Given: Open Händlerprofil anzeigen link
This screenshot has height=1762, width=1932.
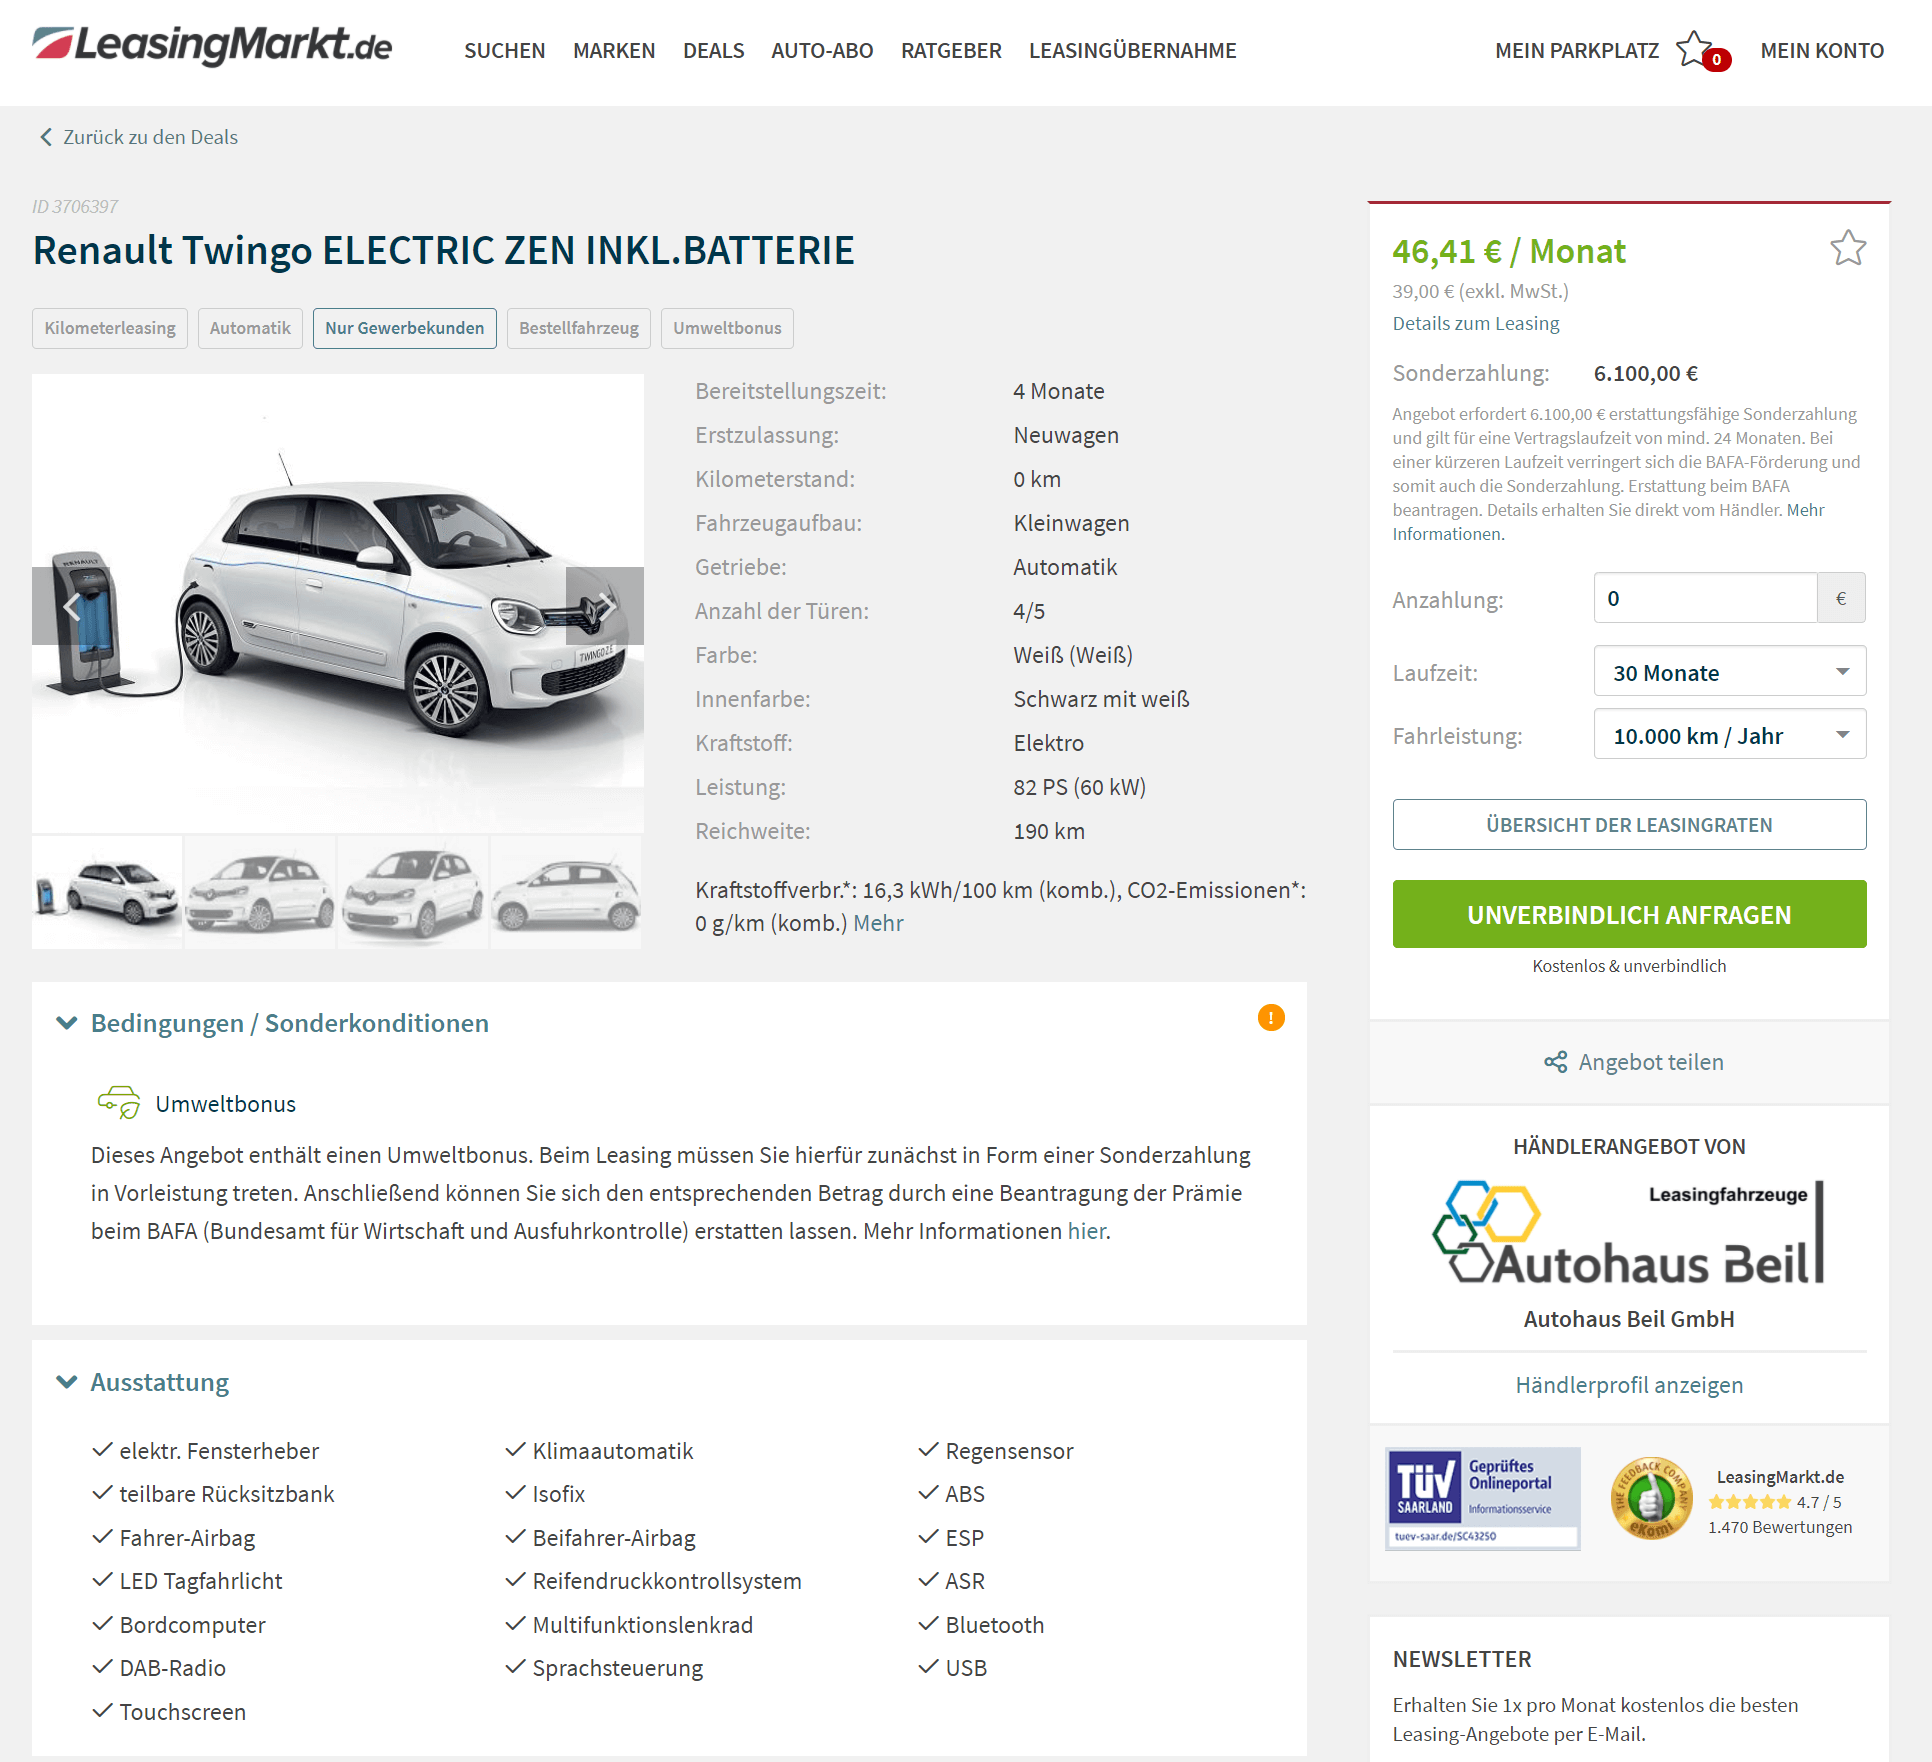Looking at the screenshot, I should tap(1629, 1385).
